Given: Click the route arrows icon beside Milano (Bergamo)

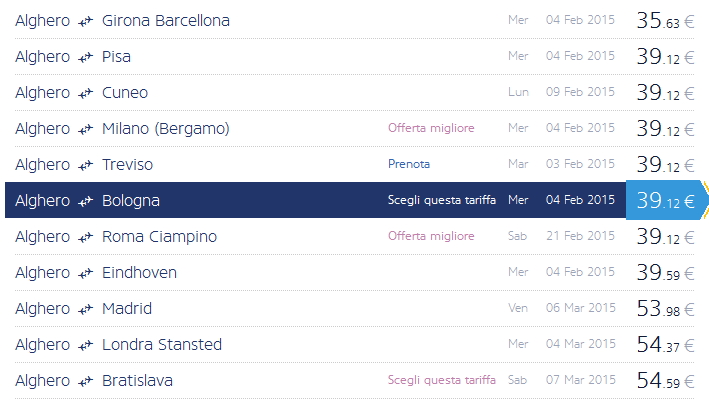Looking at the screenshot, I should pos(86,129).
